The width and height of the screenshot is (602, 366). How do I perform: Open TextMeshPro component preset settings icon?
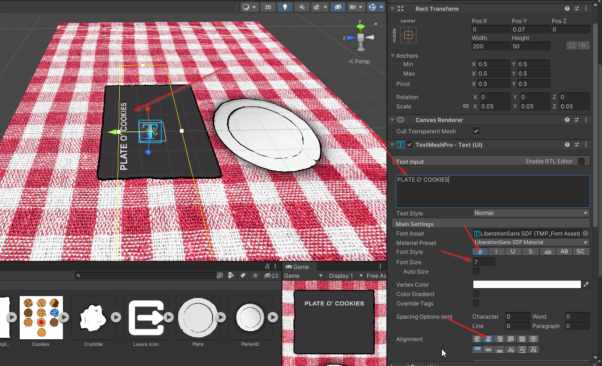pyautogui.click(x=577, y=145)
